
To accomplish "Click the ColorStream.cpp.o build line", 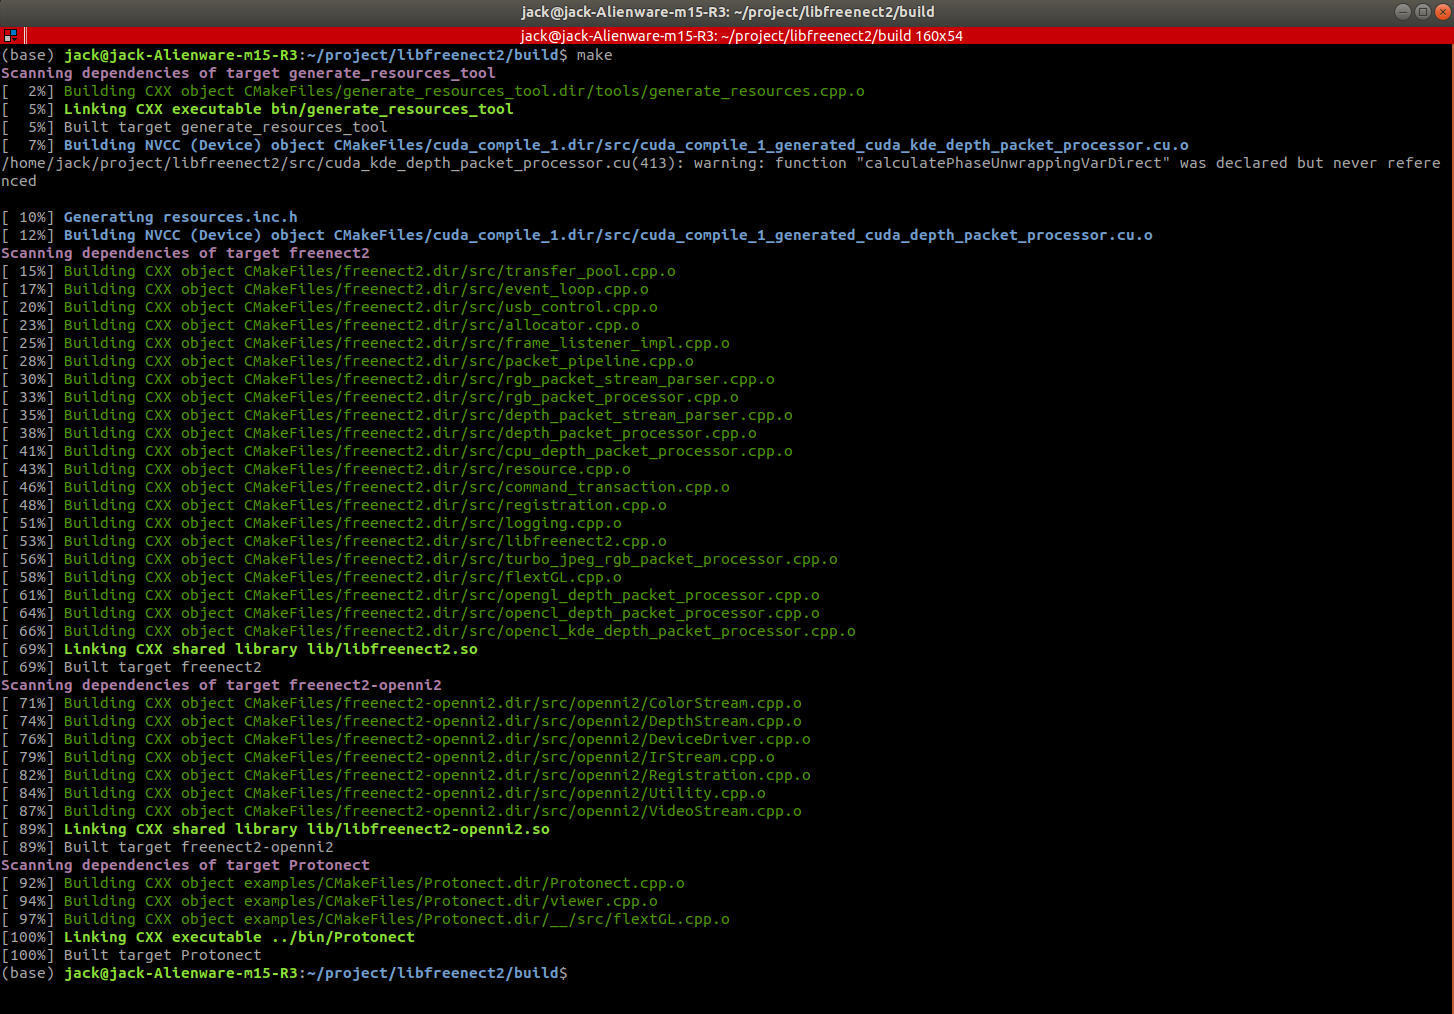I will pyautogui.click(x=401, y=703).
